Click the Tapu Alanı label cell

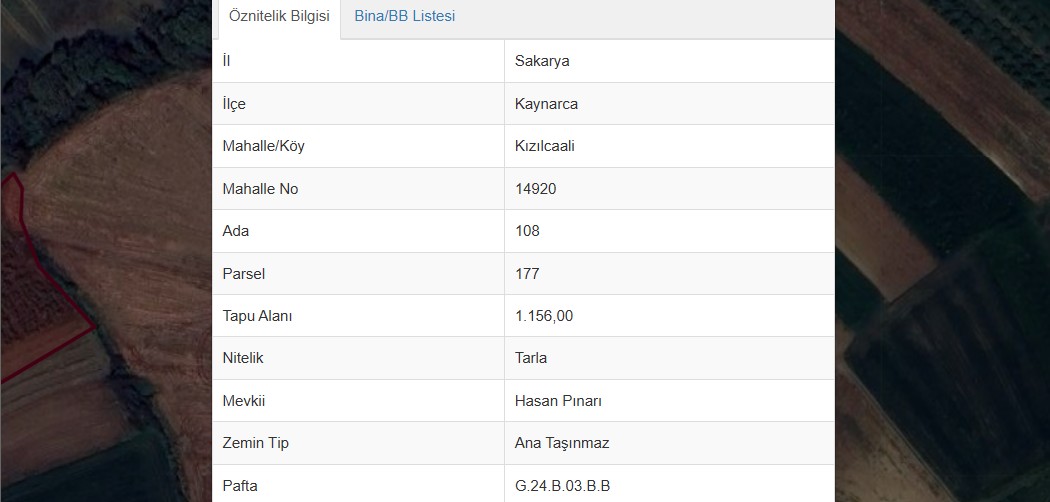358,316
